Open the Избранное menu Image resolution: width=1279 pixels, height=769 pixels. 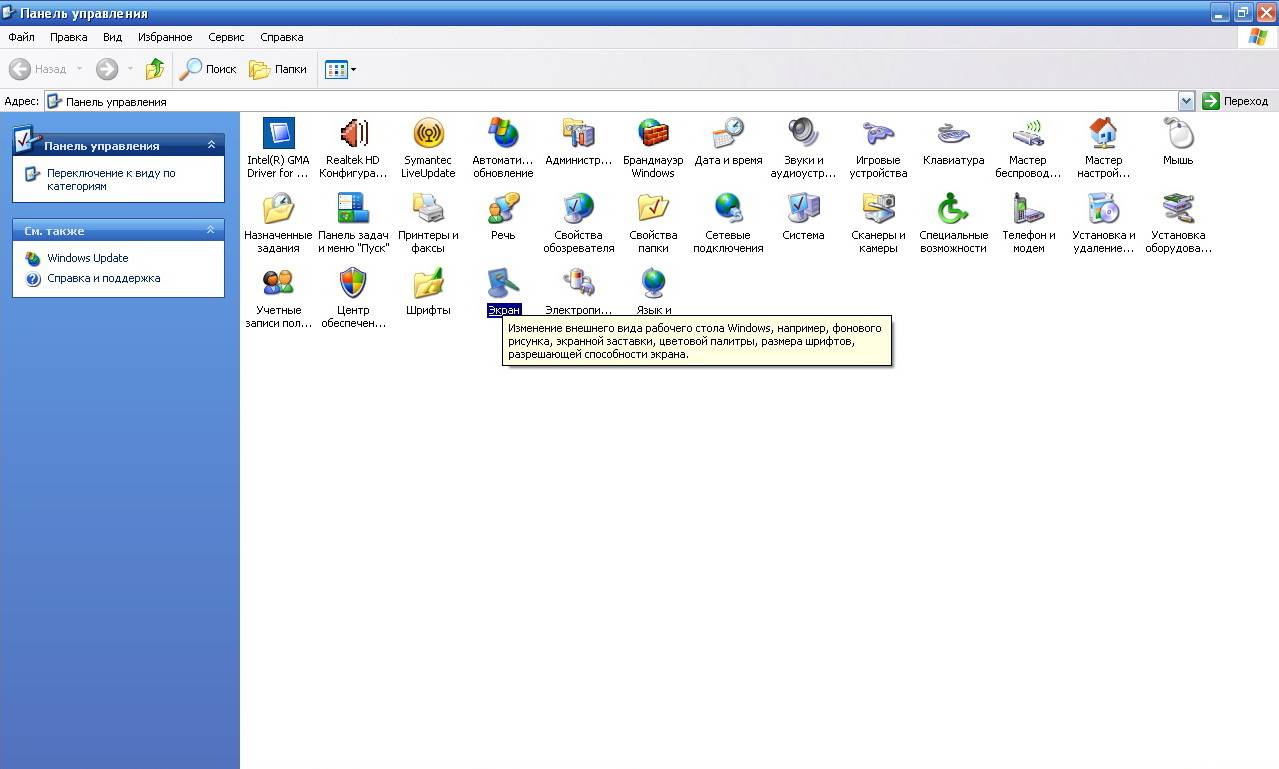click(x=165, y=37)
